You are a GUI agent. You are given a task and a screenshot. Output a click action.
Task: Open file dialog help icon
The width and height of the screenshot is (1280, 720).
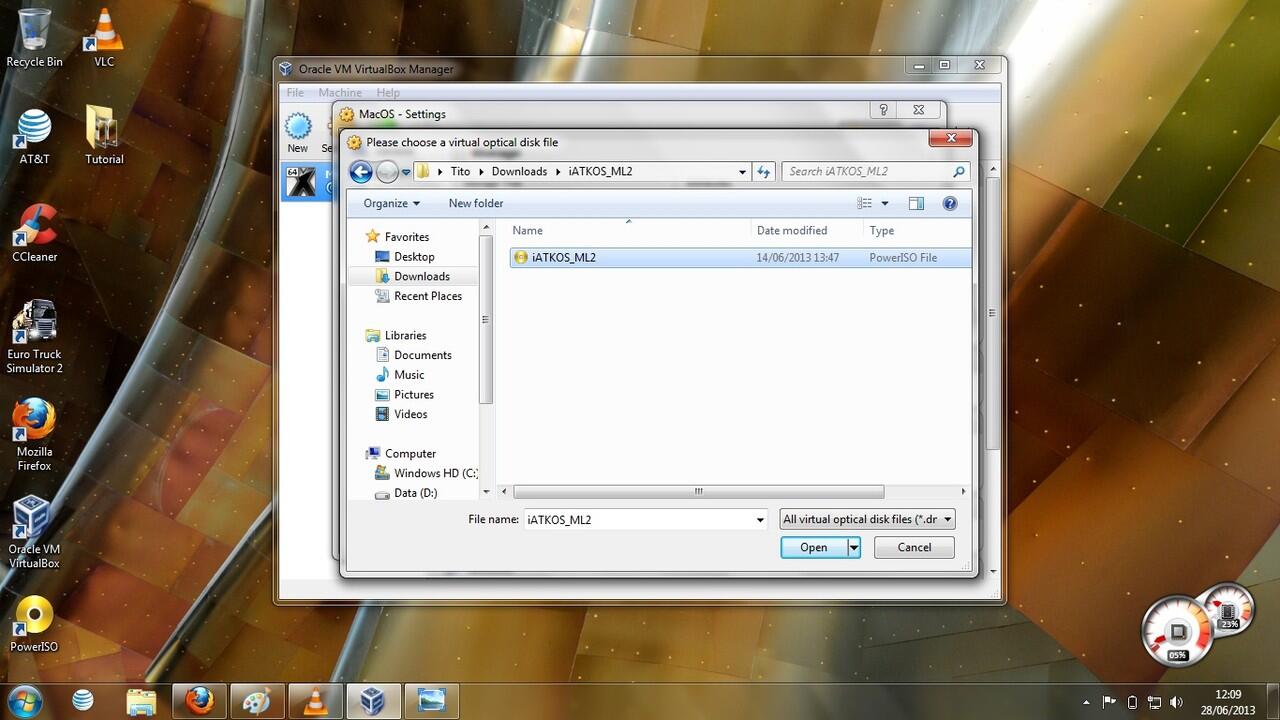pyautogui.click(x=950, y=203)
